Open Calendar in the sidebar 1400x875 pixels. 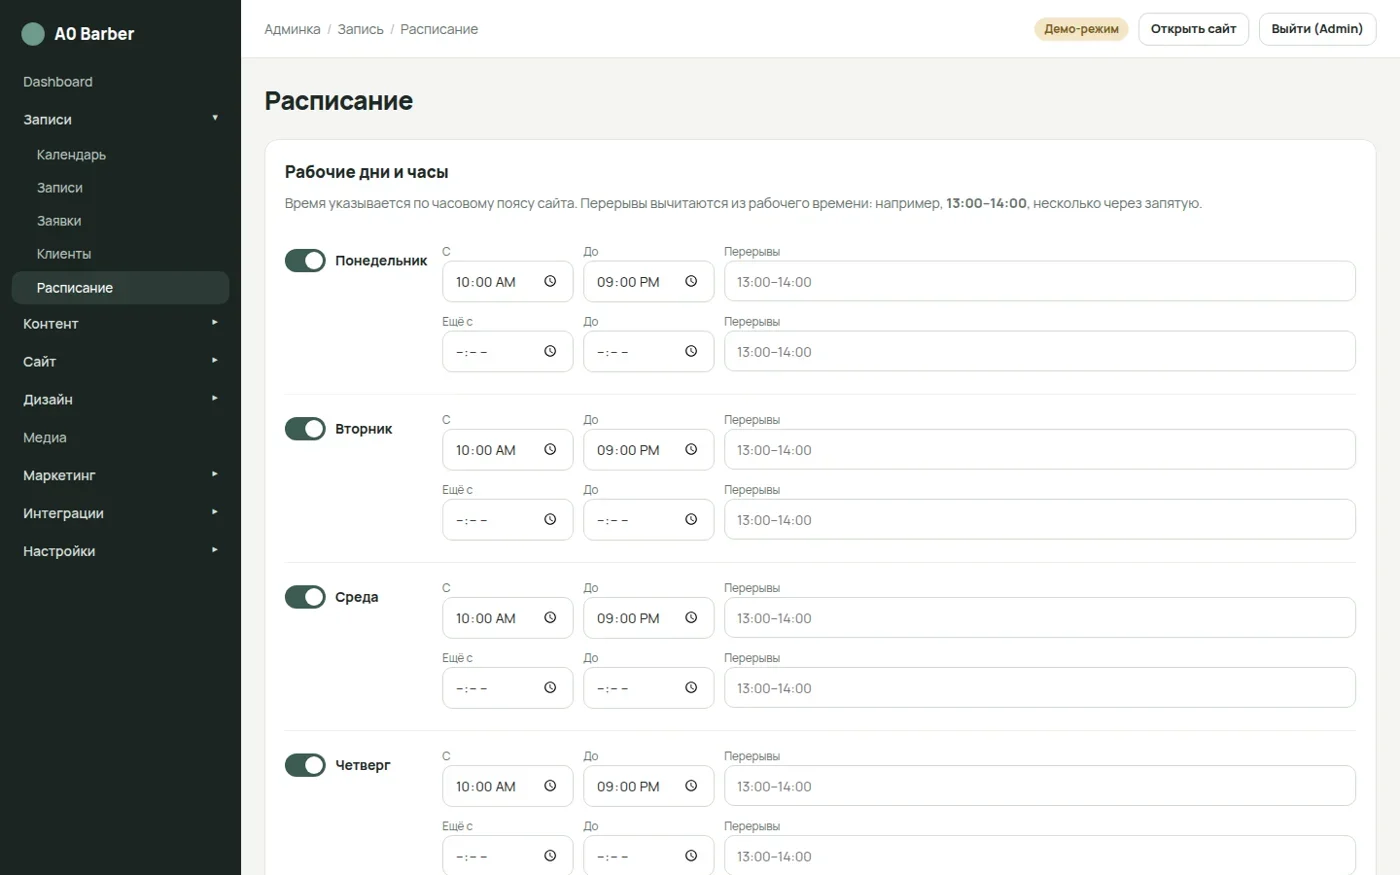[71, 155]
